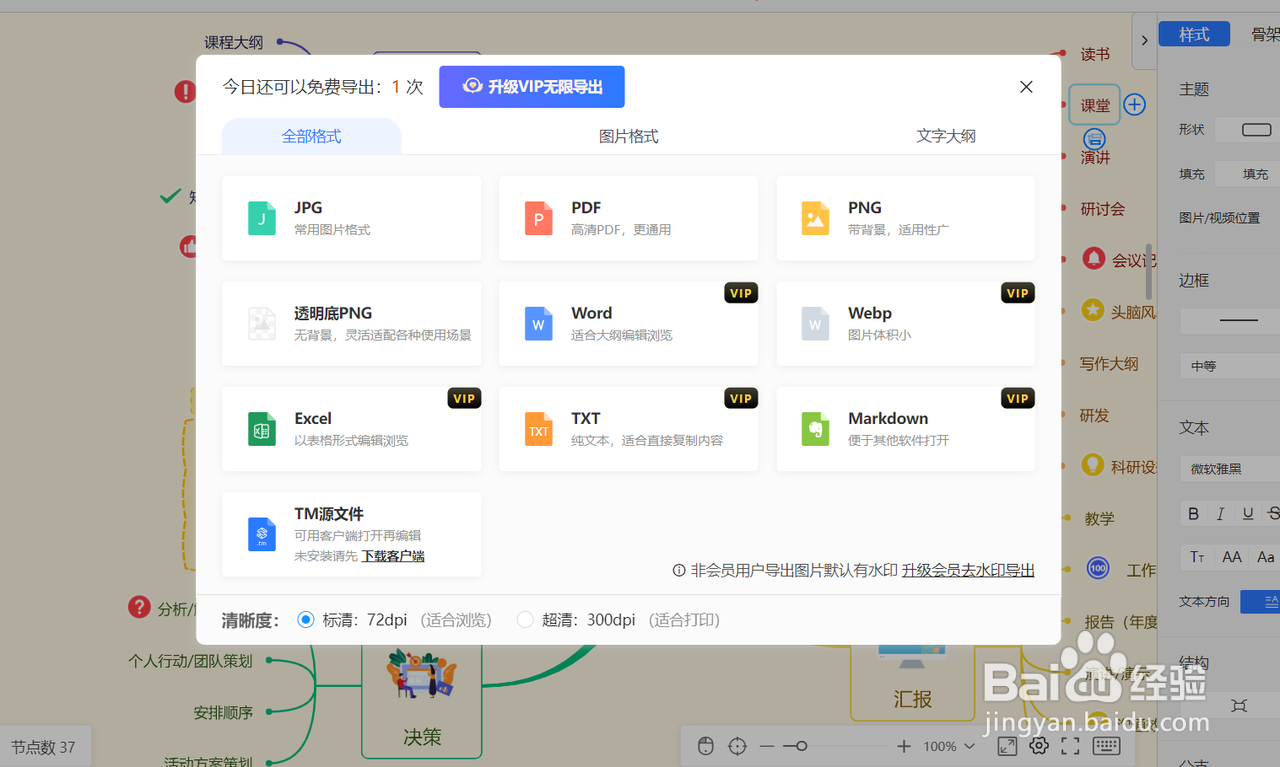The height and width of the screenshot is (767, 1280).
Task: Switch to 全部格式 tab
Action: click(x=311, y=136)
